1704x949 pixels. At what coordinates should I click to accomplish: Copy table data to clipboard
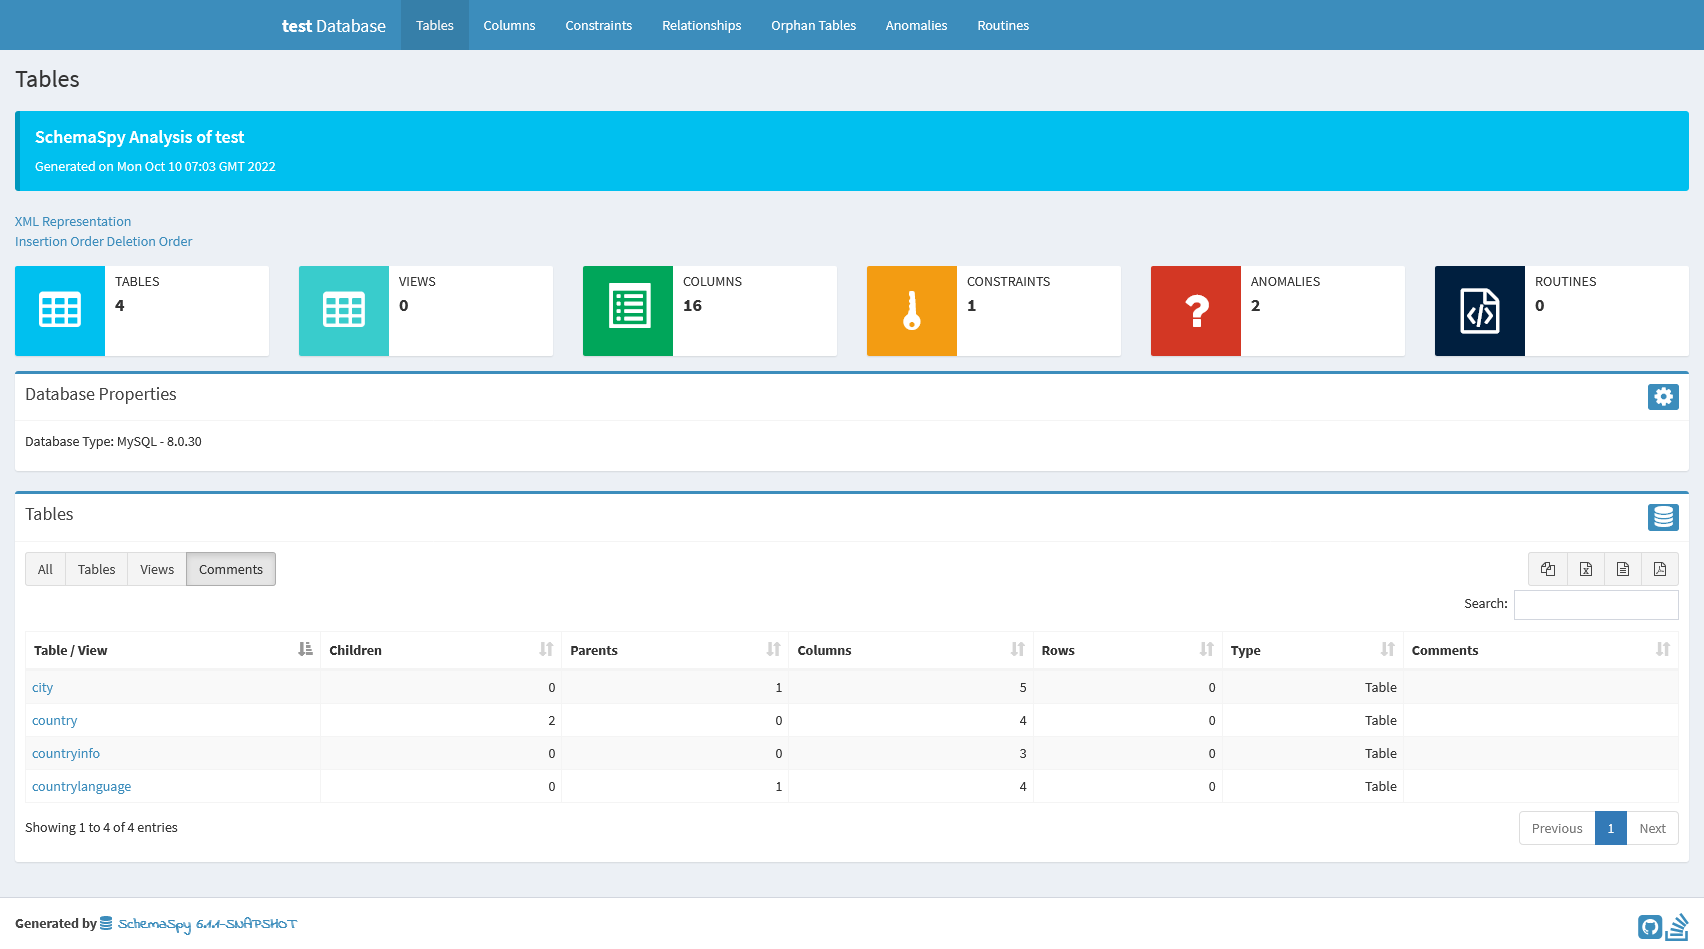point(1547,569)
